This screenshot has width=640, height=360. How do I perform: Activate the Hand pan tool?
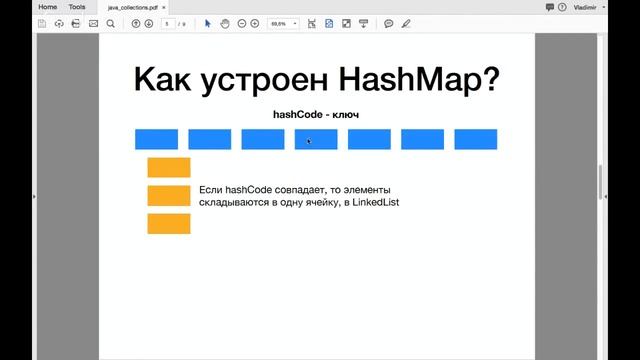[225, 24]
